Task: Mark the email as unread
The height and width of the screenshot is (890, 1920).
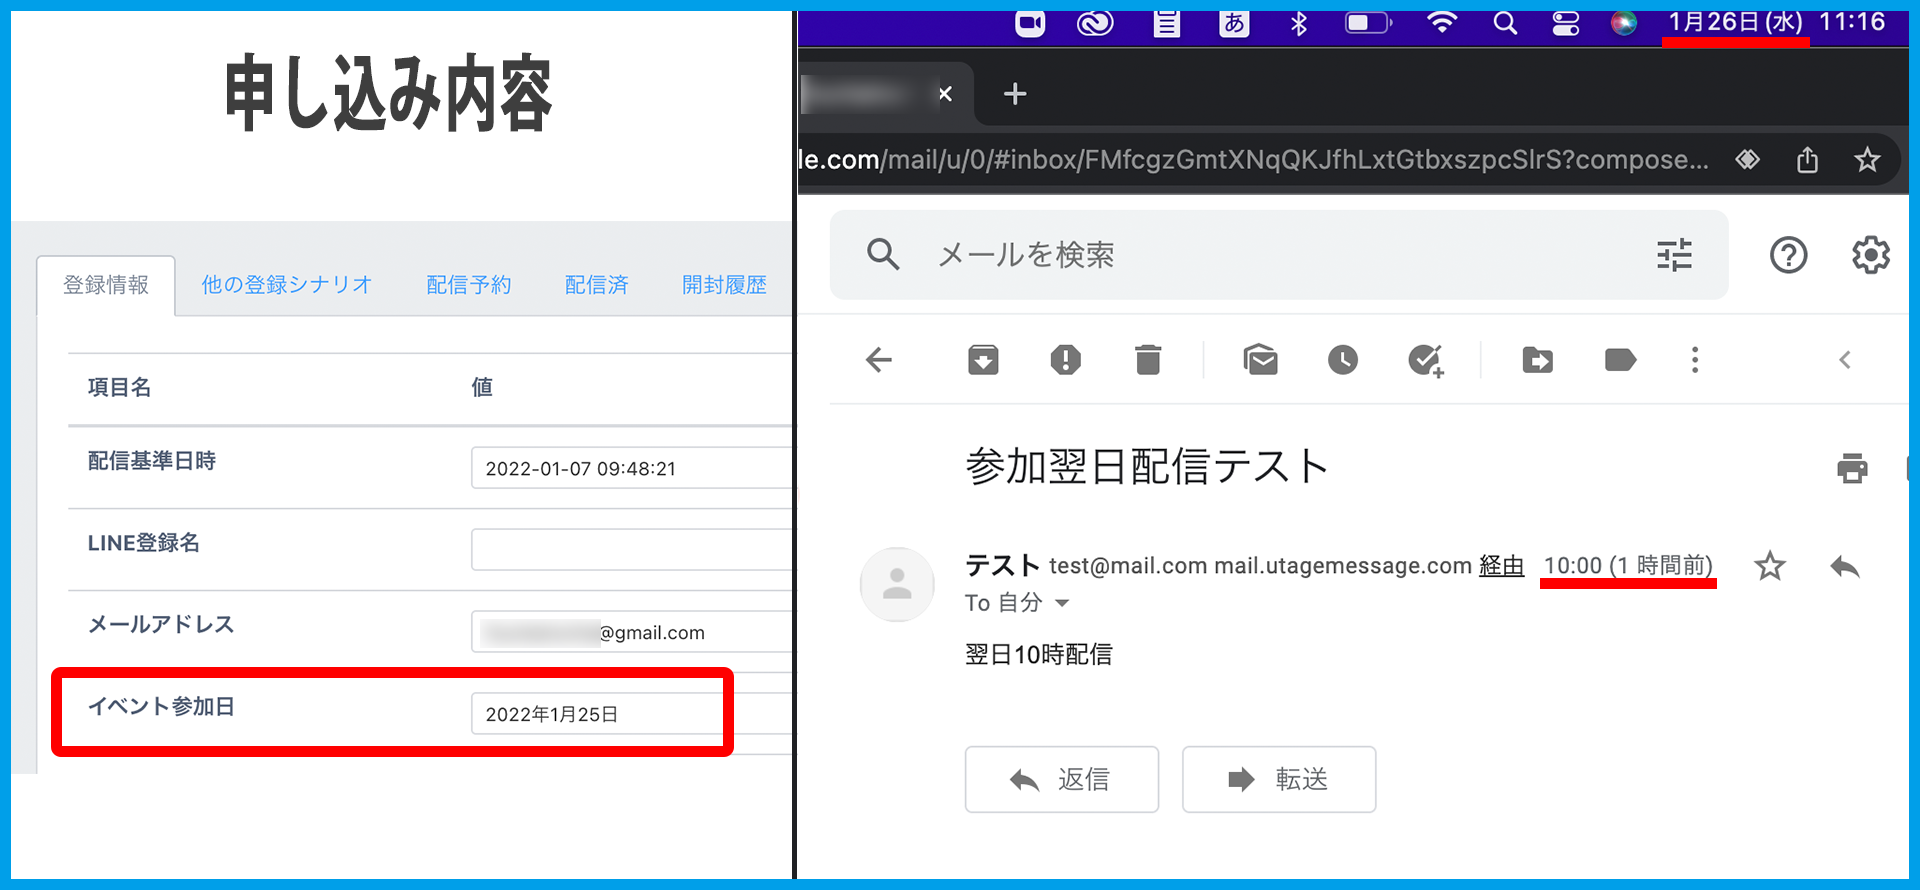Action: click(1260, 360)
